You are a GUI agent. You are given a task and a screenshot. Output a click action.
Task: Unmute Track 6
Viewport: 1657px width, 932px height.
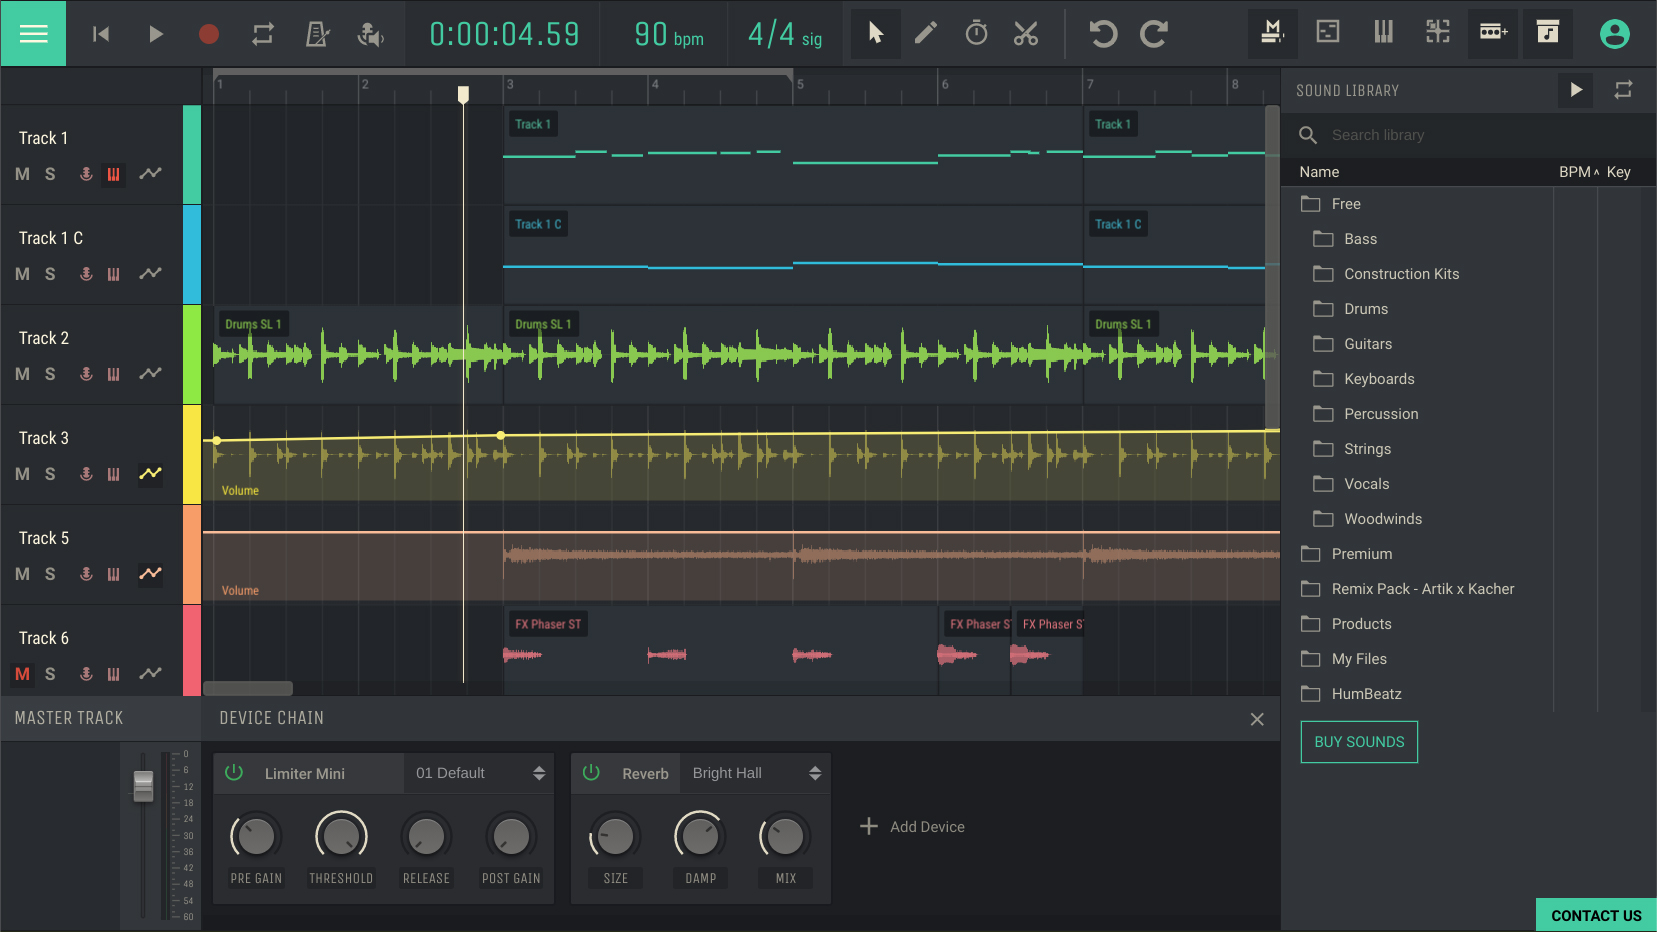22,674
